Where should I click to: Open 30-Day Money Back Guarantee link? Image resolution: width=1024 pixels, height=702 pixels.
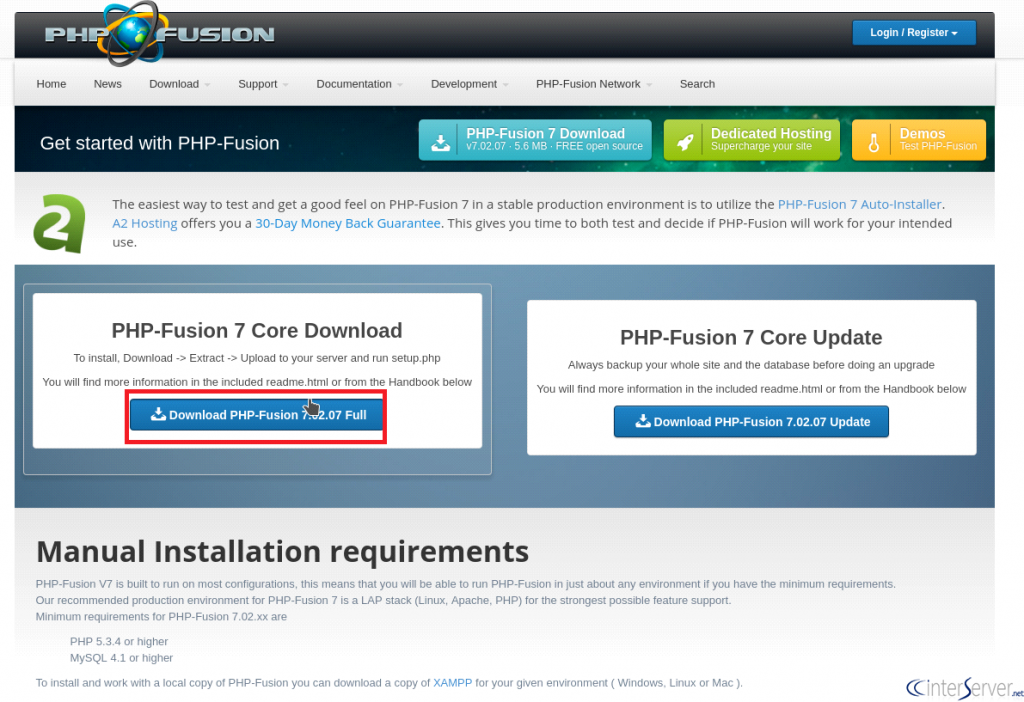pos(347,223)
